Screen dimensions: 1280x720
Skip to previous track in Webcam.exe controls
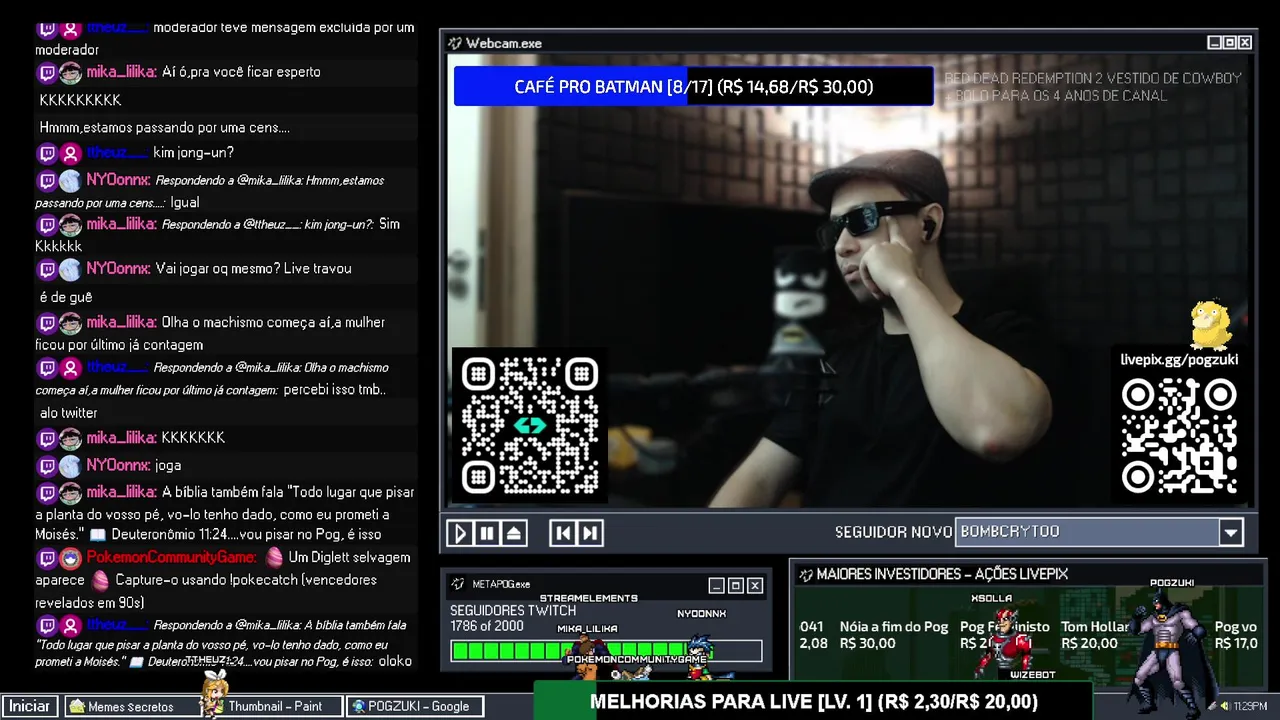coord(563,533)
